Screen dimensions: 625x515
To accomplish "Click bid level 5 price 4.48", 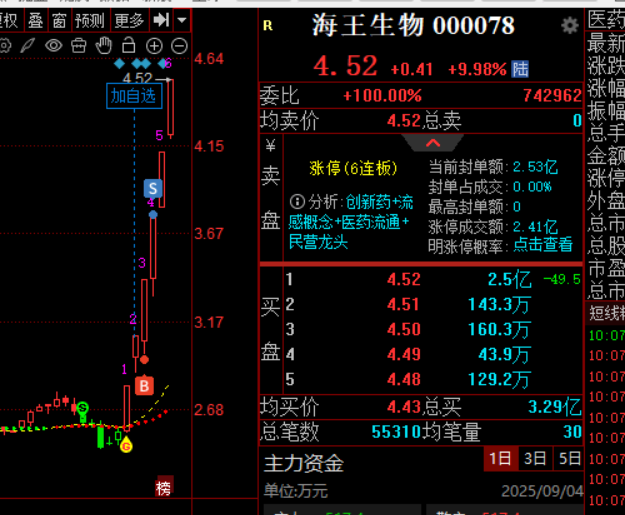I will tap(404, 379).
